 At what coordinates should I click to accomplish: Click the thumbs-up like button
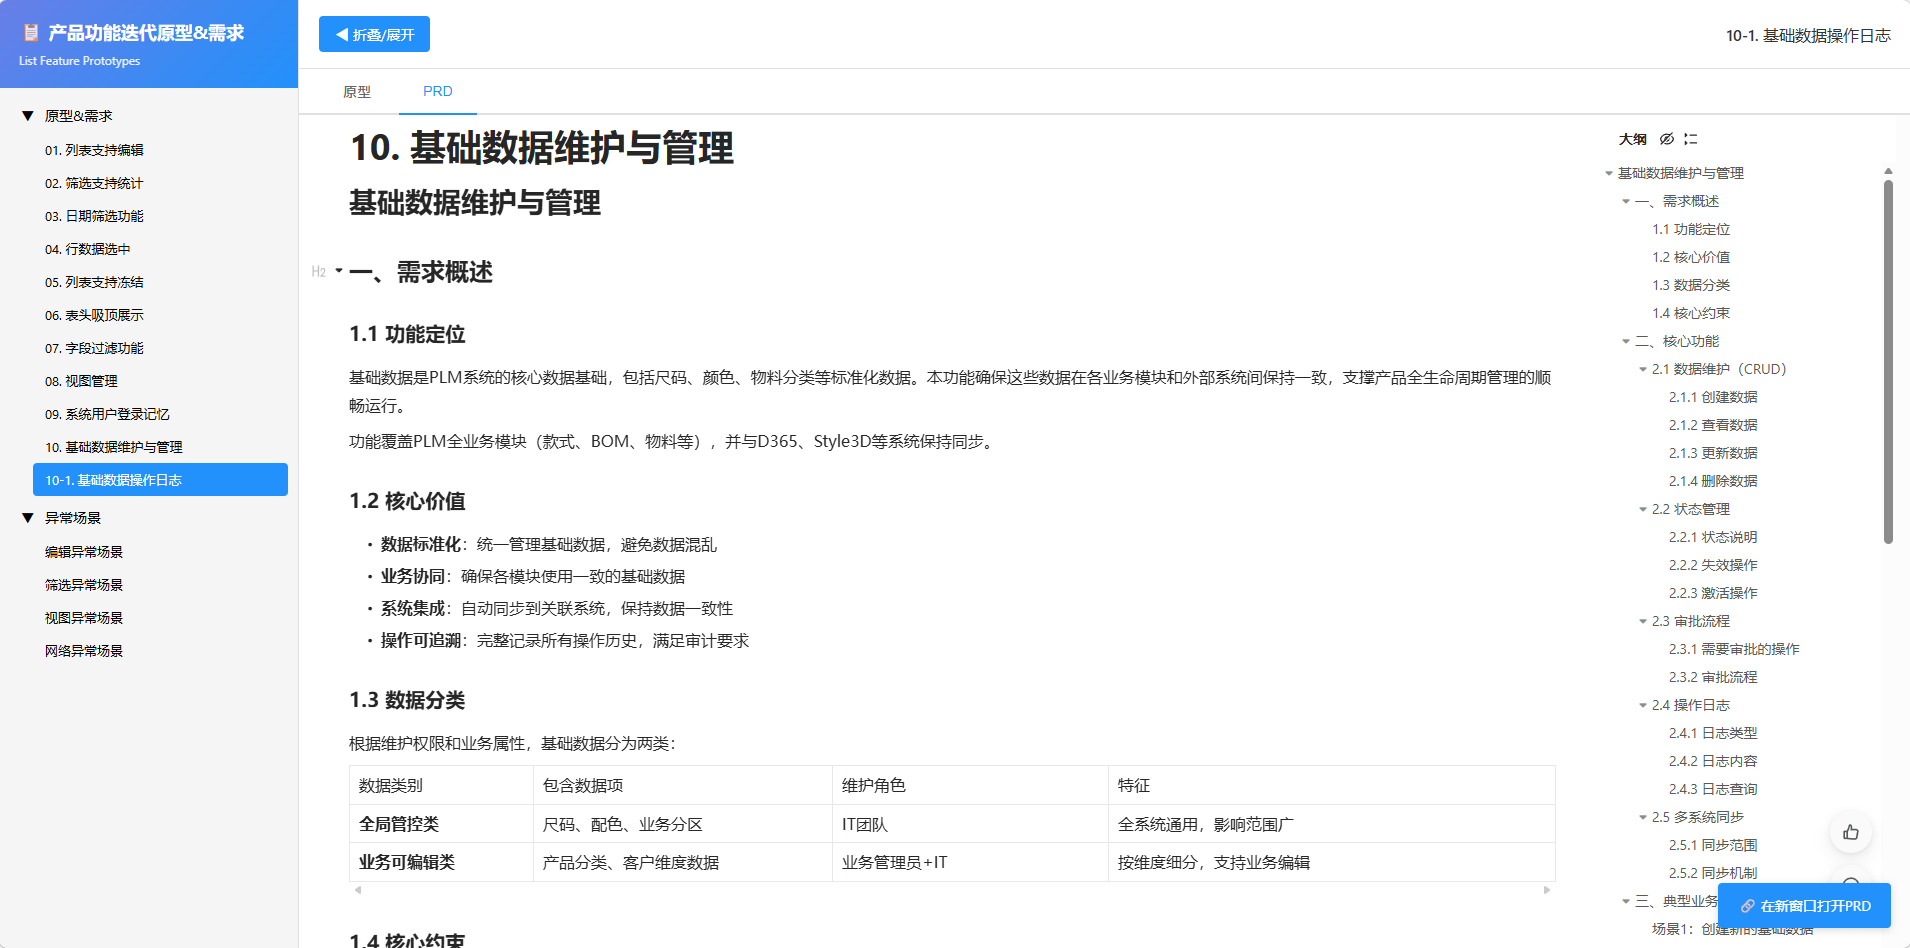pyautogui.click(x=1850, y=832)
